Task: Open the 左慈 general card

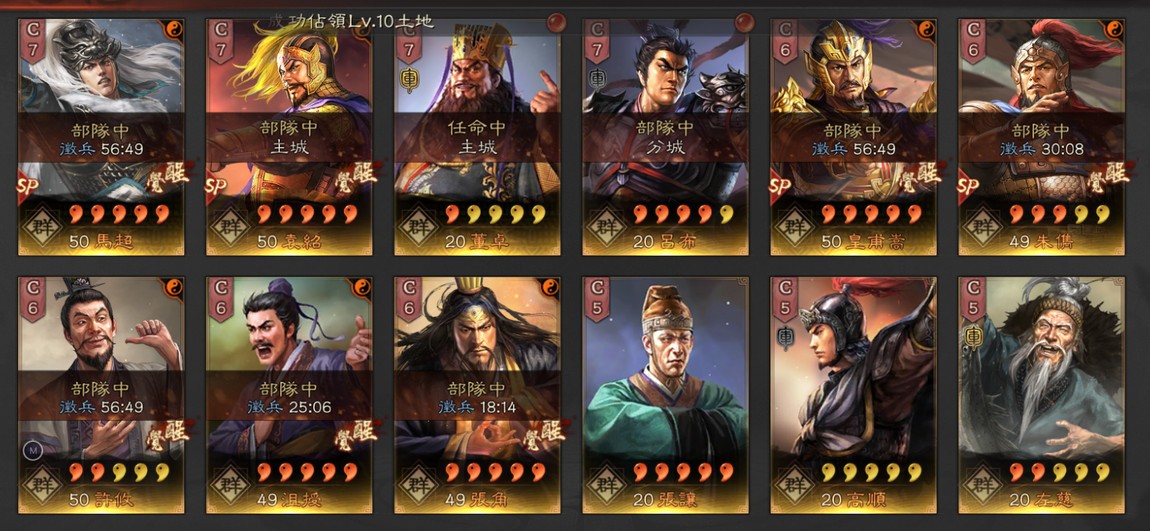Action: point(1041,395)
